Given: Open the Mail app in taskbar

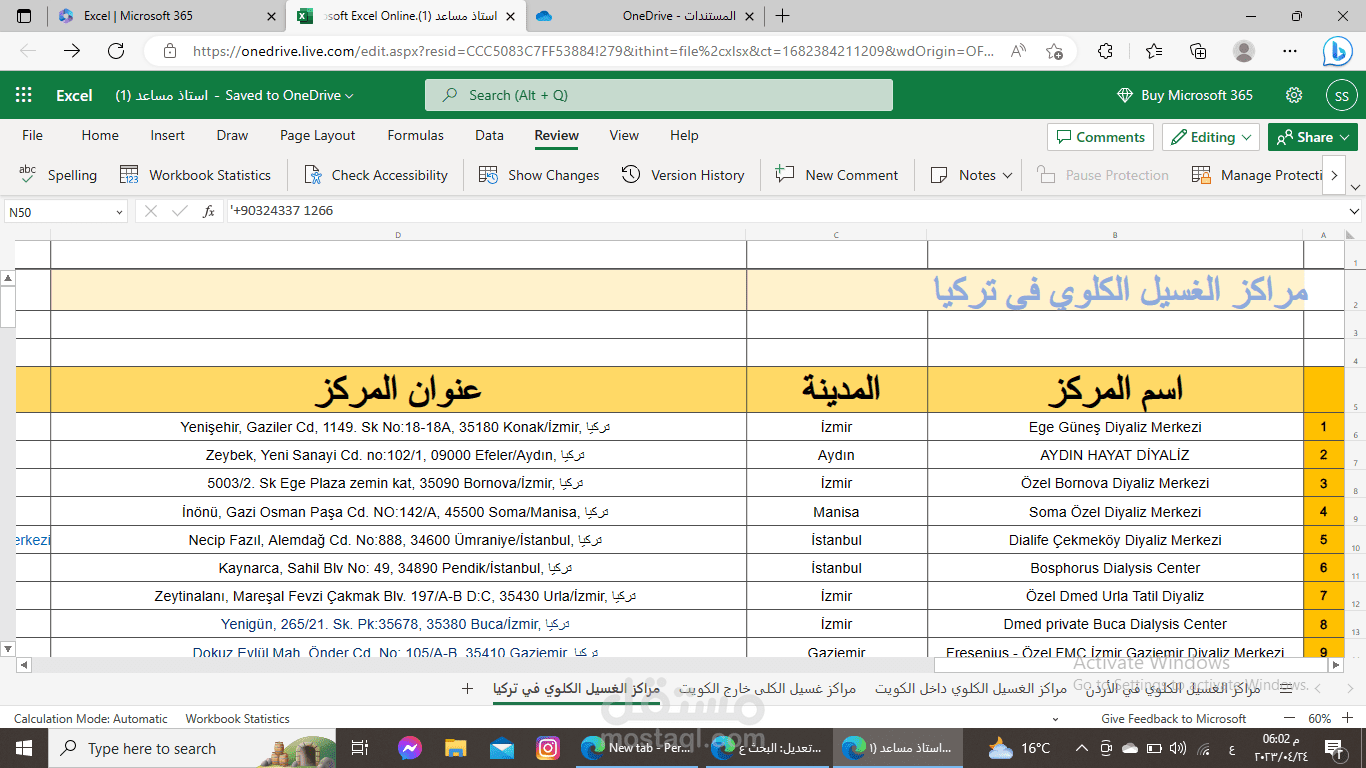Looking at the screenshot, I should click(x=501, y=748).
